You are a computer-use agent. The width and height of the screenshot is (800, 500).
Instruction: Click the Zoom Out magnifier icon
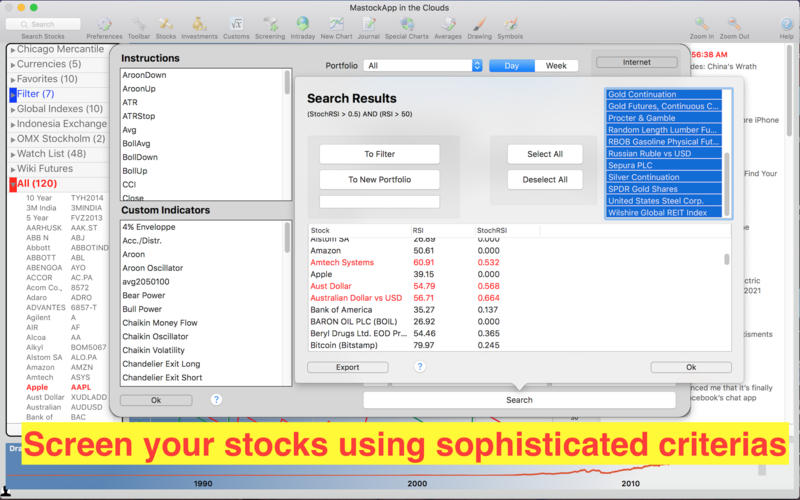[x=734, y=24]
